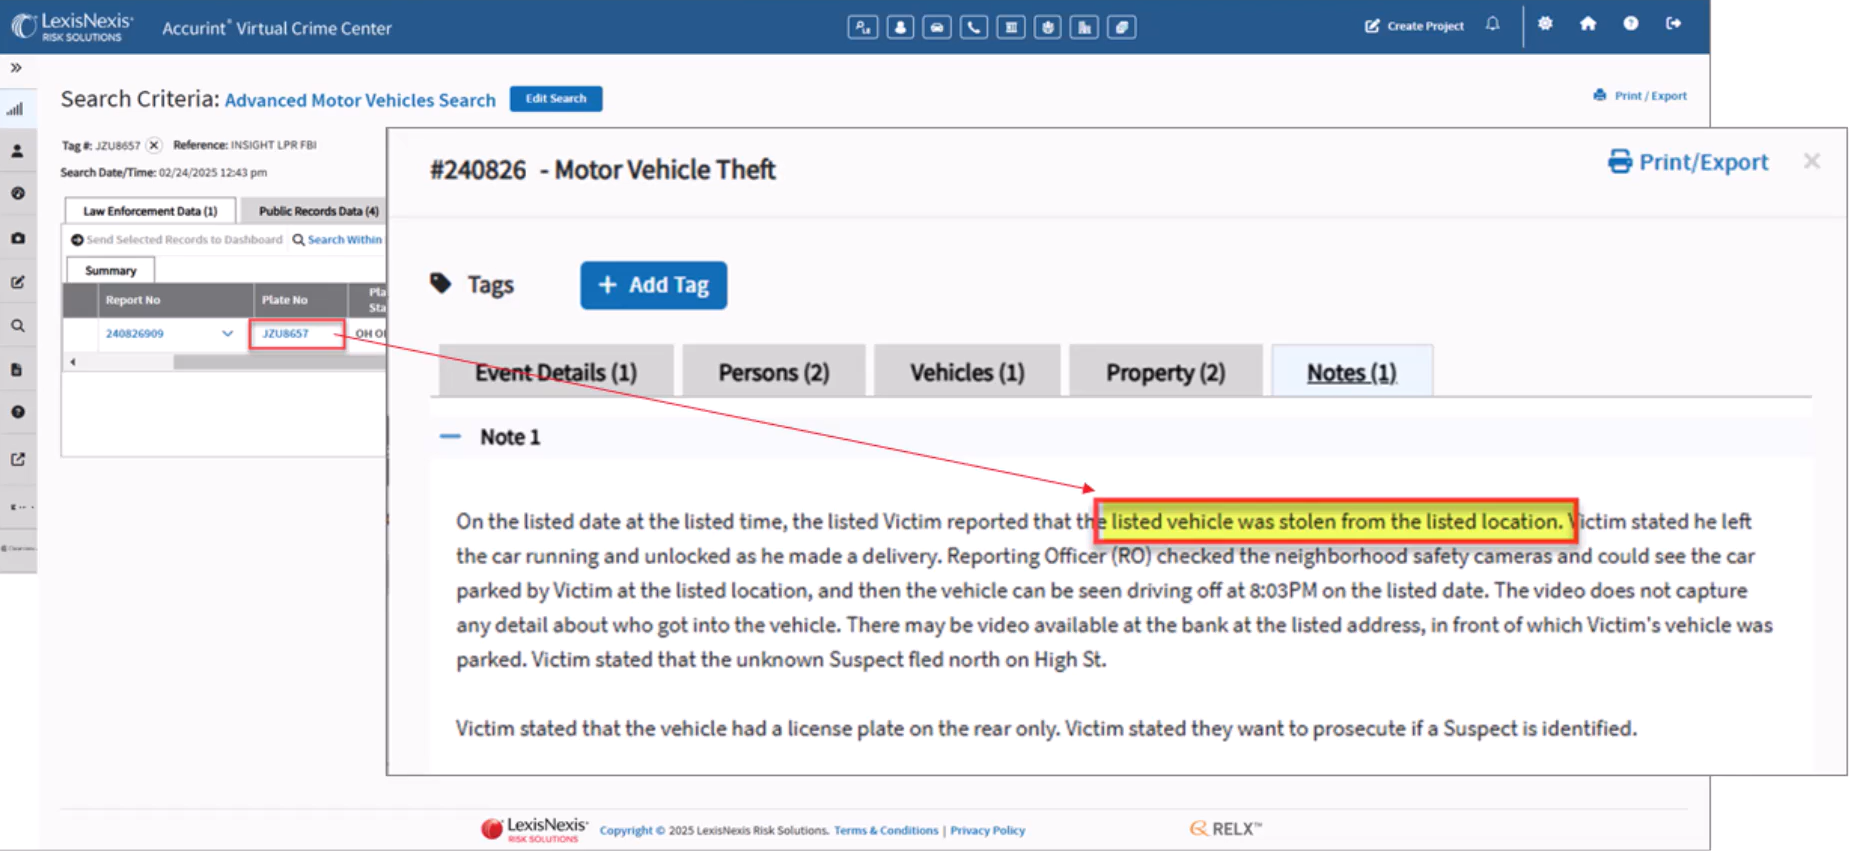Expand the report 240826909 row chevron

coord(228,334)
